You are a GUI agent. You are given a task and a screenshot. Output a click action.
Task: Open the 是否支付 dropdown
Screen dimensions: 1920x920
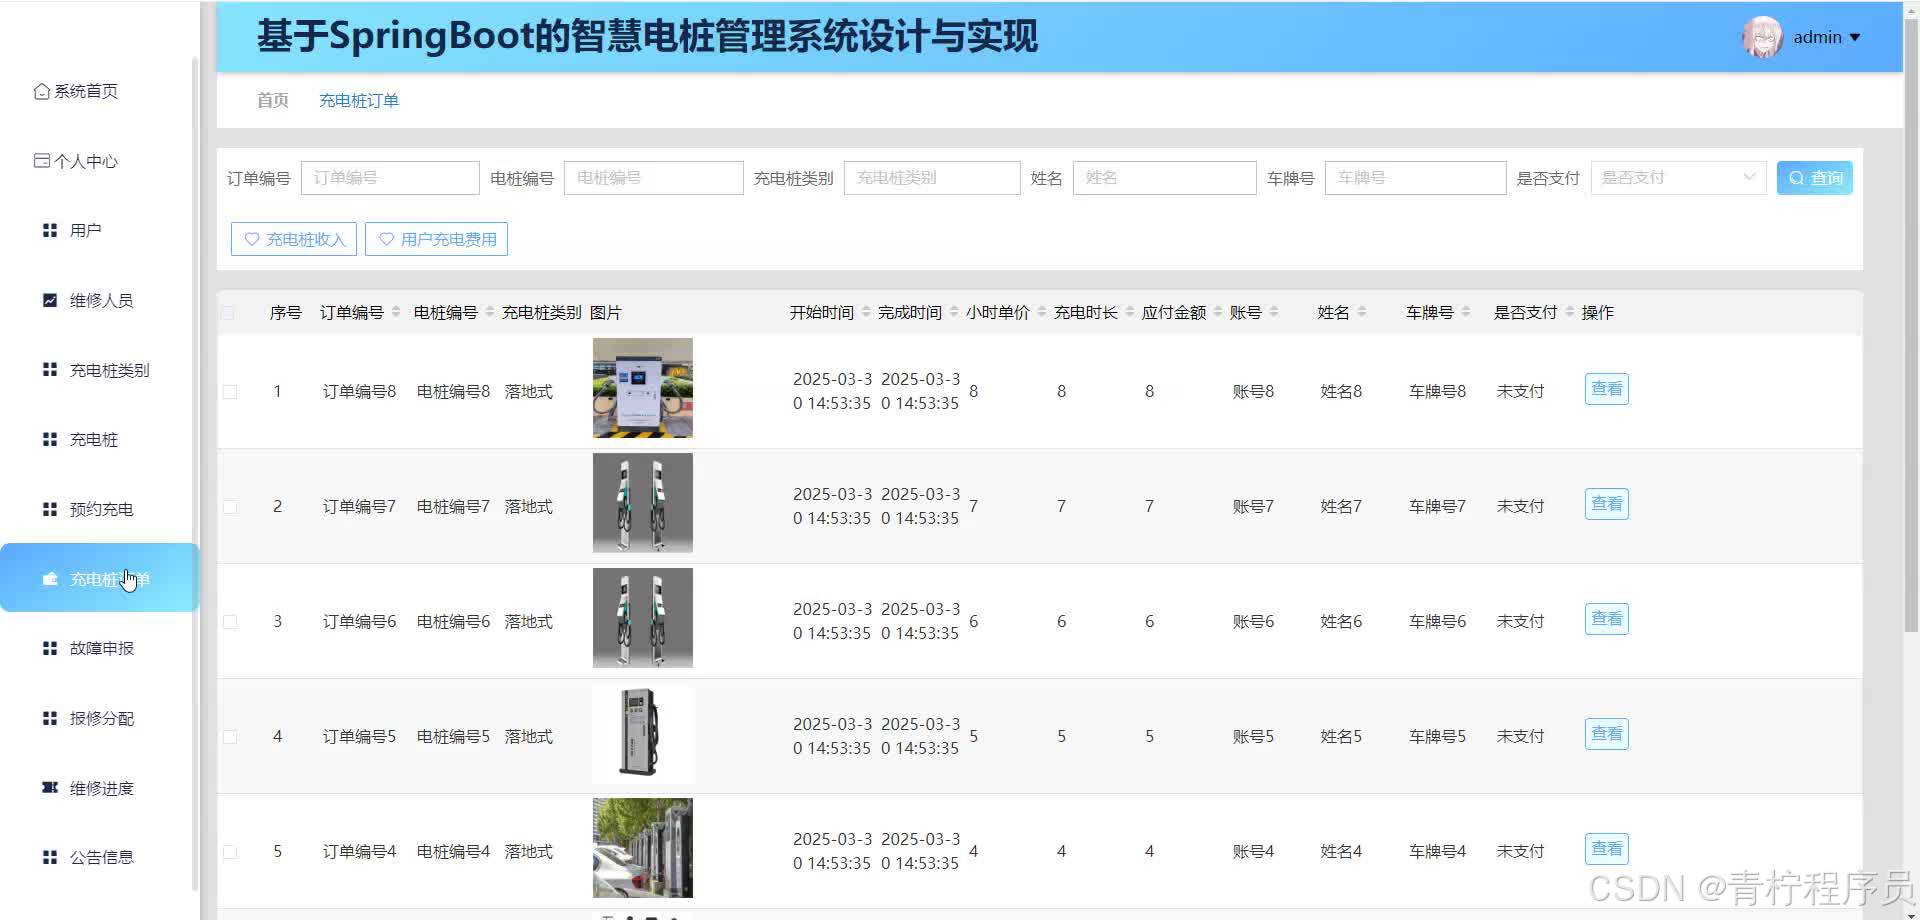point(1678,177)
